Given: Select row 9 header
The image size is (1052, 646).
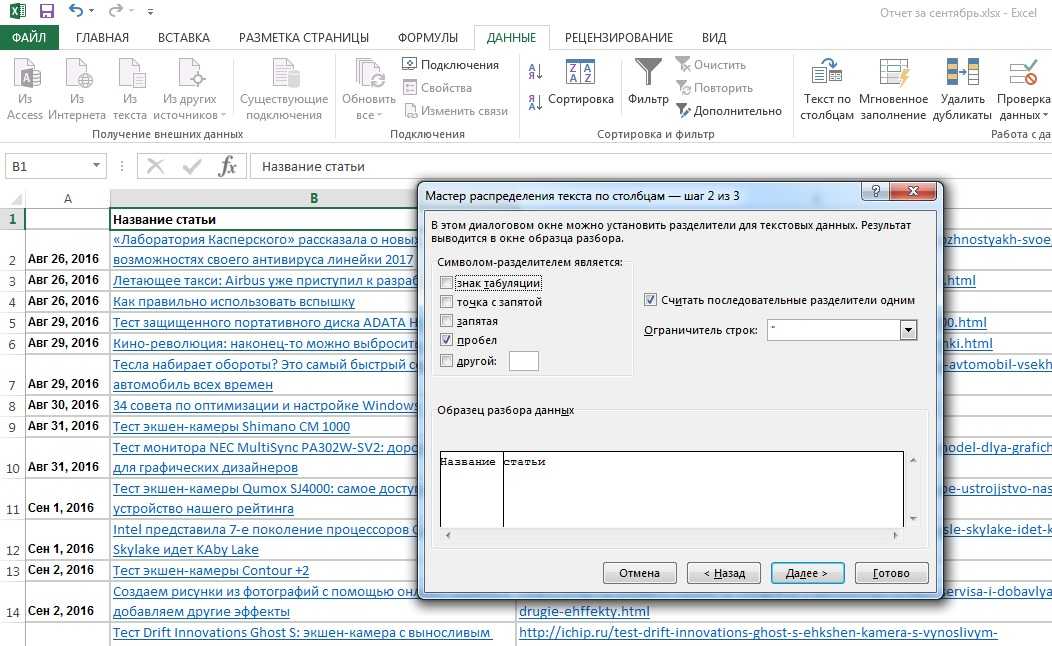Looking at the screenshot, I should coord(12,427).
